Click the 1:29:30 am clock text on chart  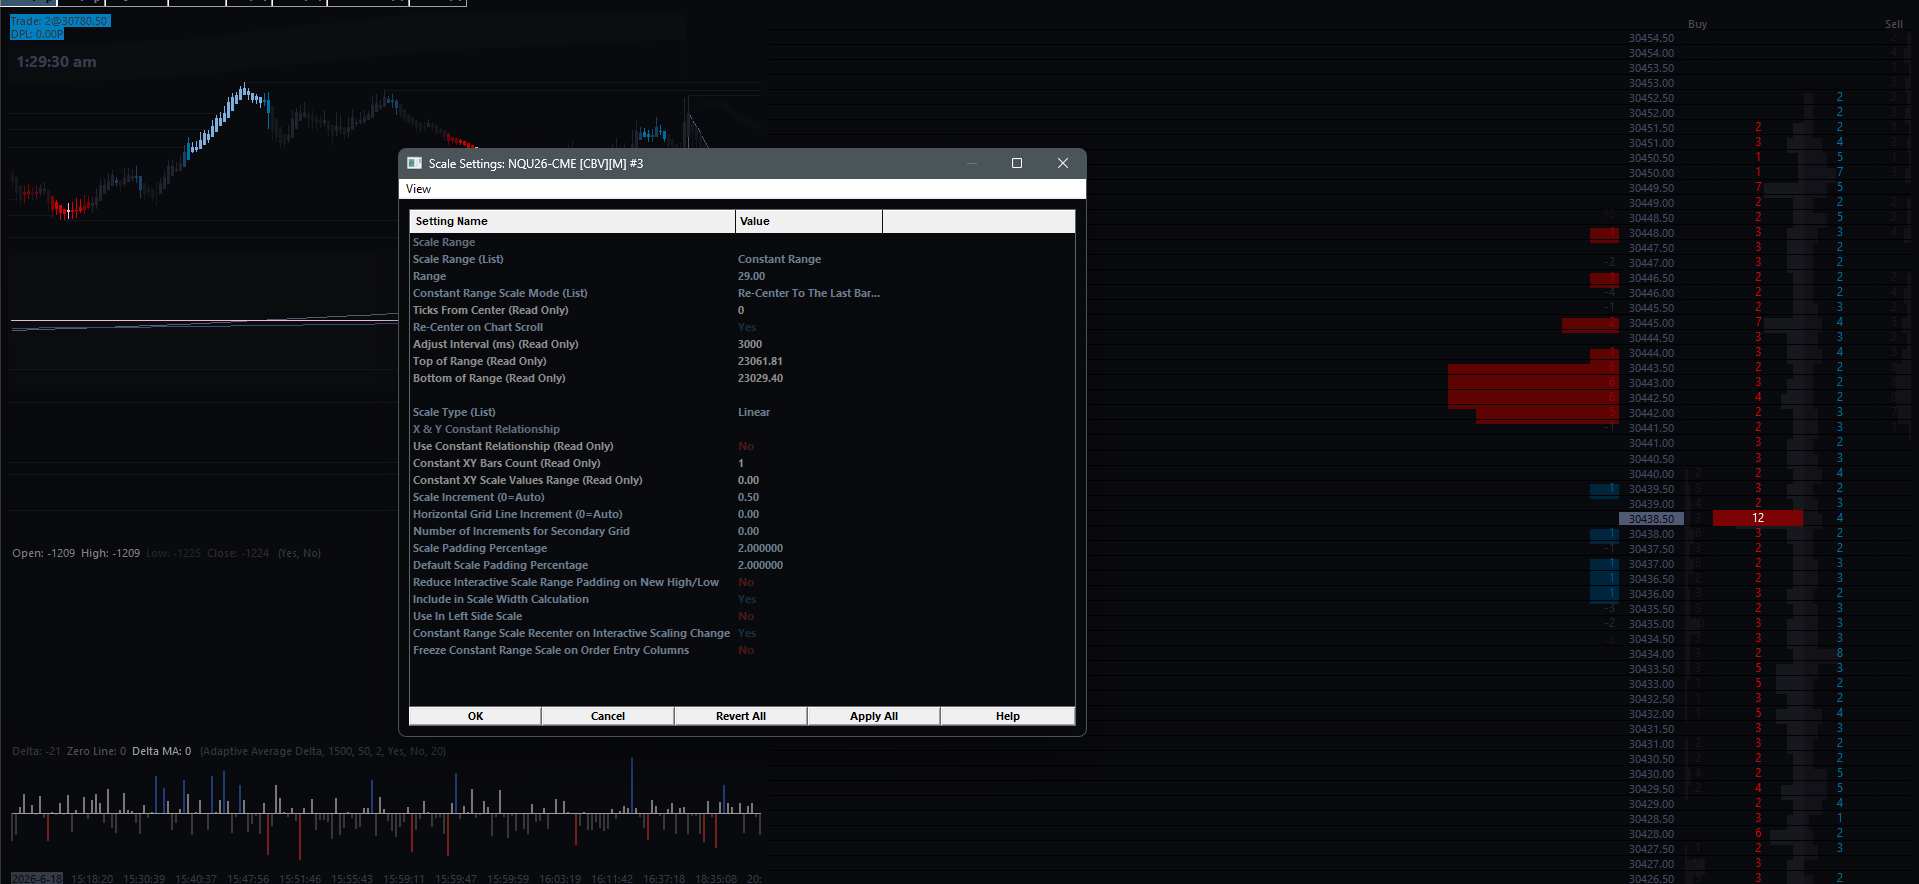[56, 62]
